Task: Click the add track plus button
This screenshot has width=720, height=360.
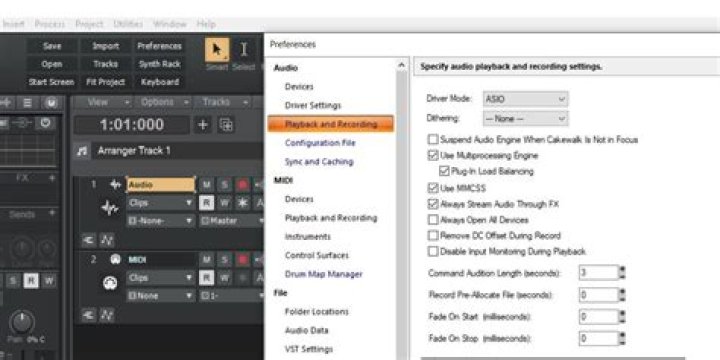Action: pyautogui.click(x=202, y=125)
